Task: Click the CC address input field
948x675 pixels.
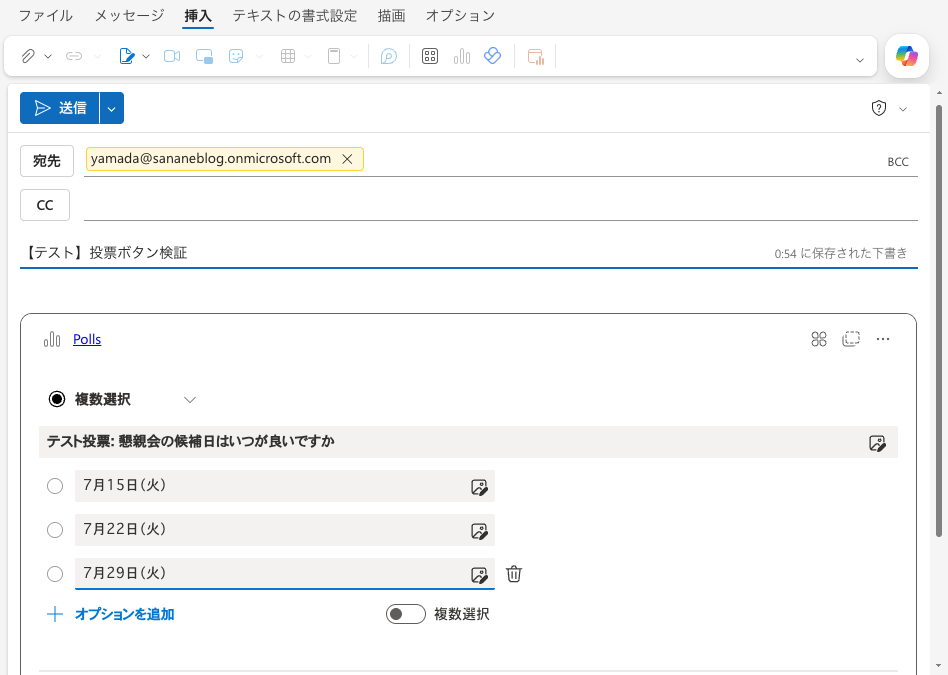Action: pyautogui.click(x=501, y=205)
